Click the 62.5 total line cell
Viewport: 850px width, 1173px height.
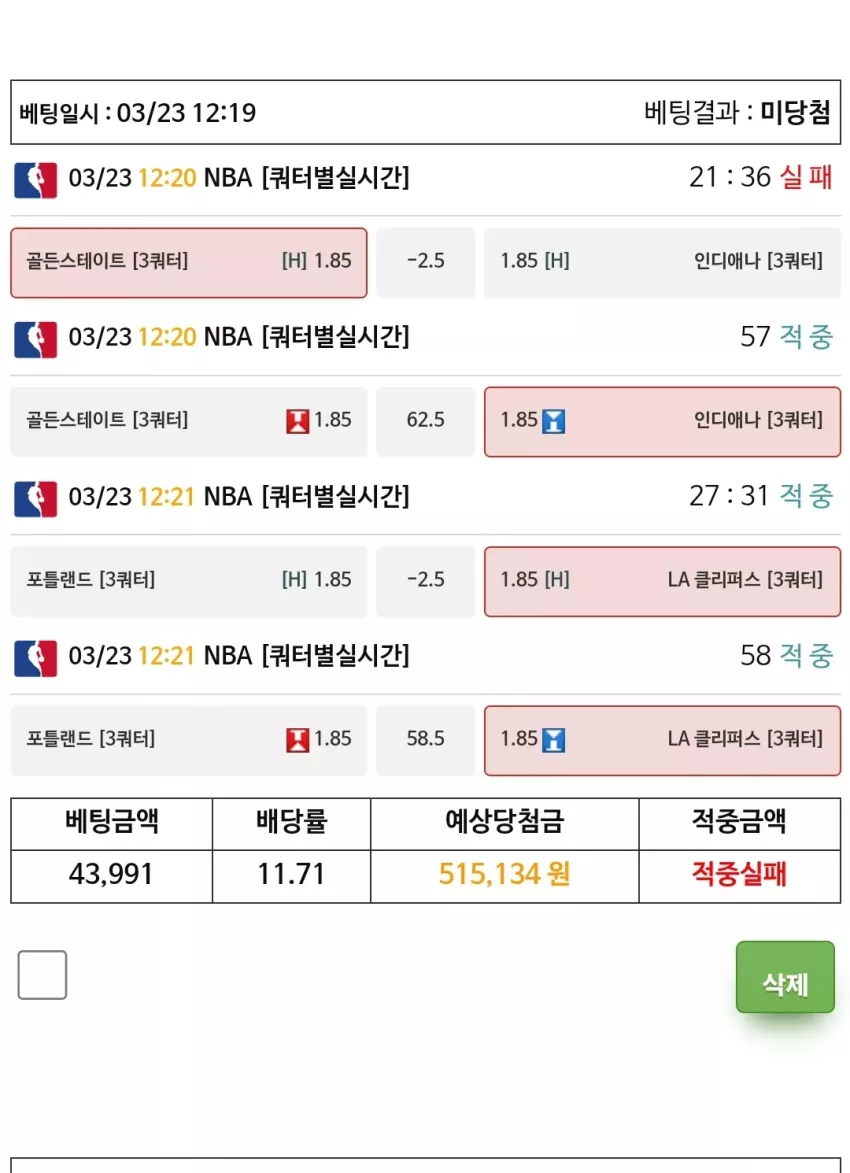[426, 422]
